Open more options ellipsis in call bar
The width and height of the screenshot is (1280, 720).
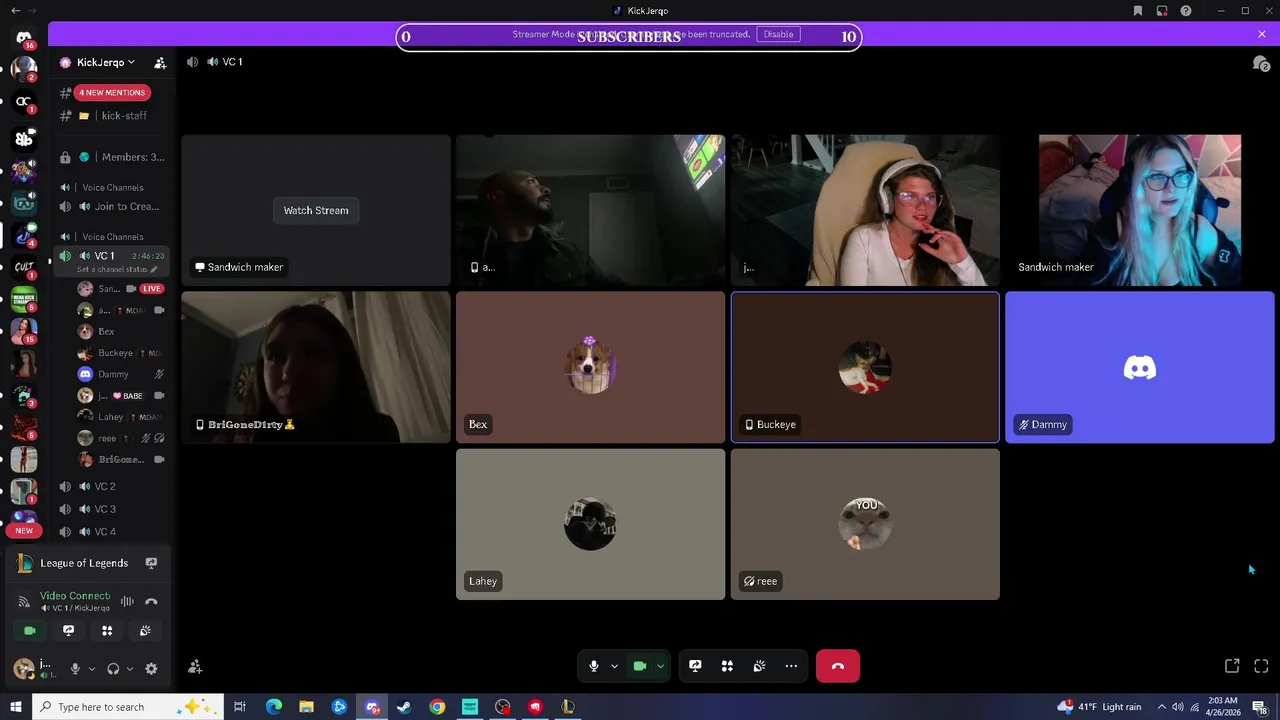(791, 666)
